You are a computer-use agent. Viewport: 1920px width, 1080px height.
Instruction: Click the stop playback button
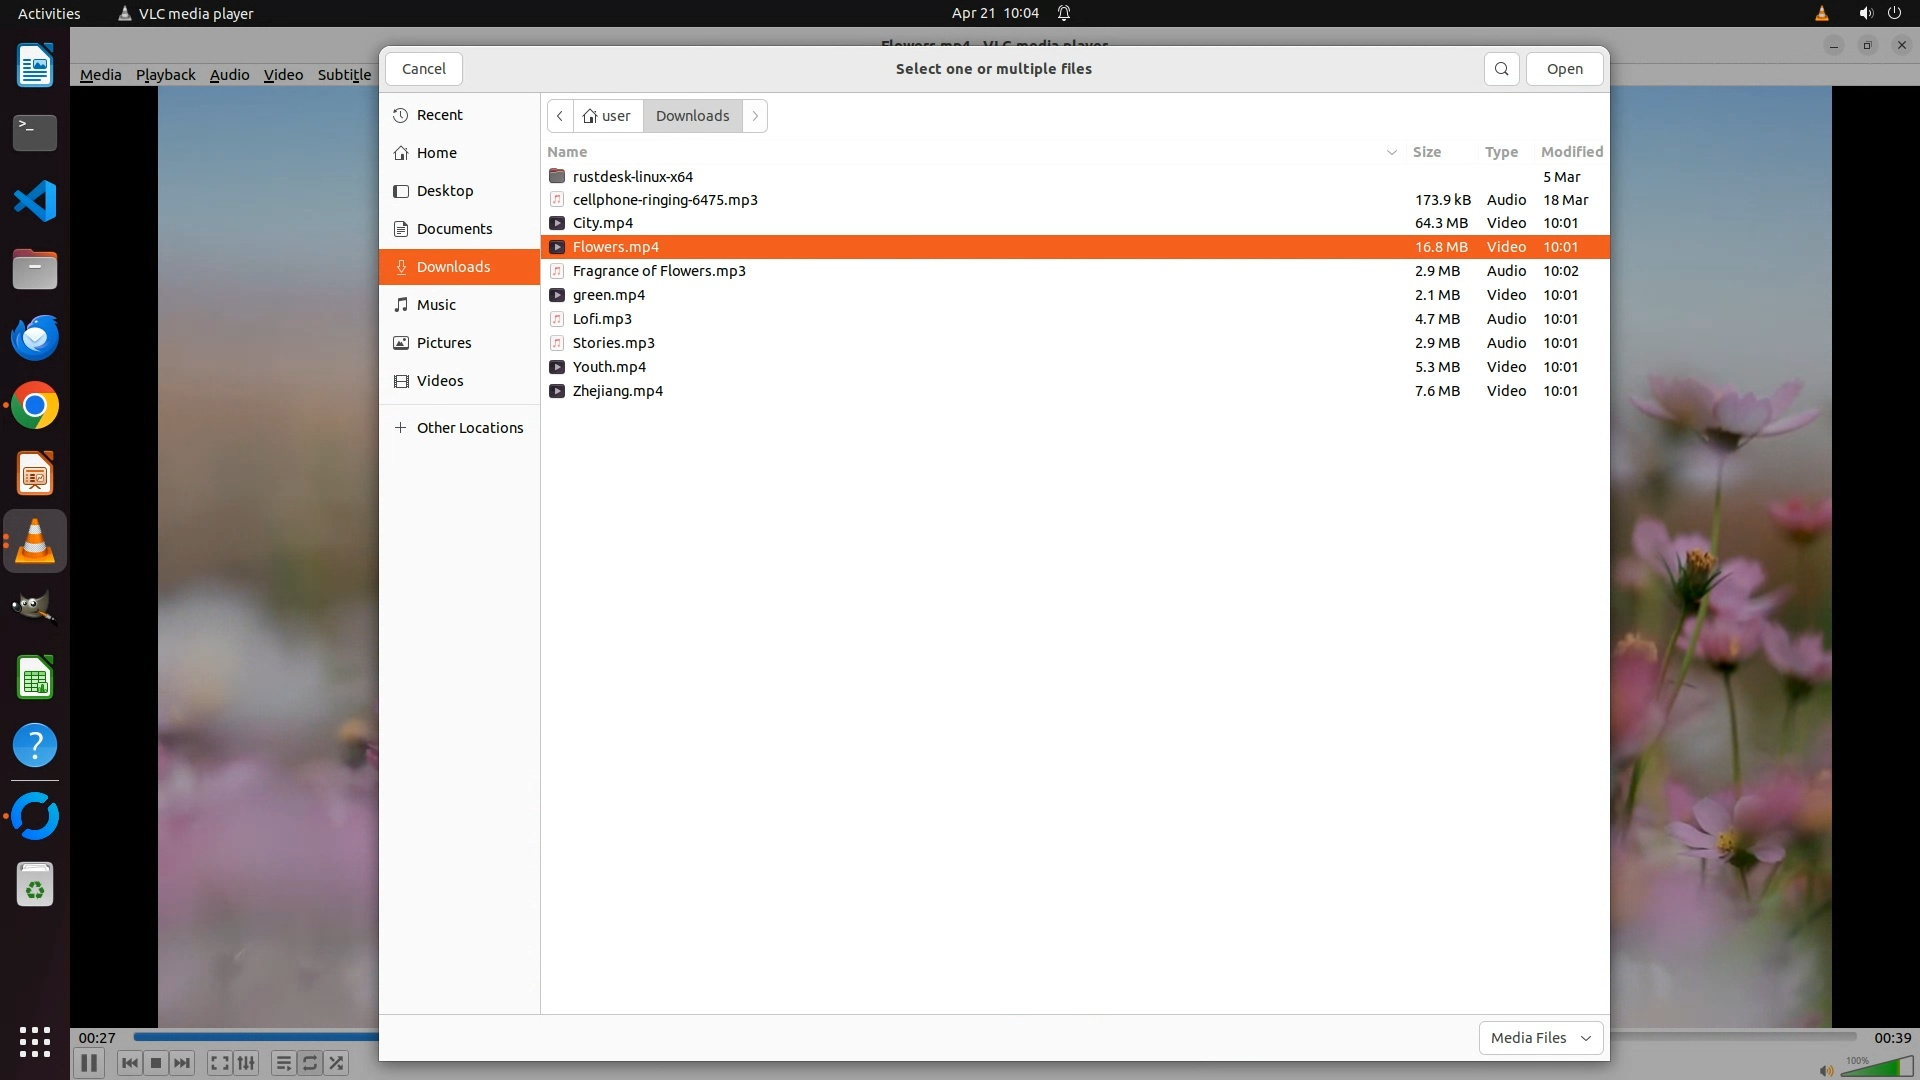(156, 1063)
